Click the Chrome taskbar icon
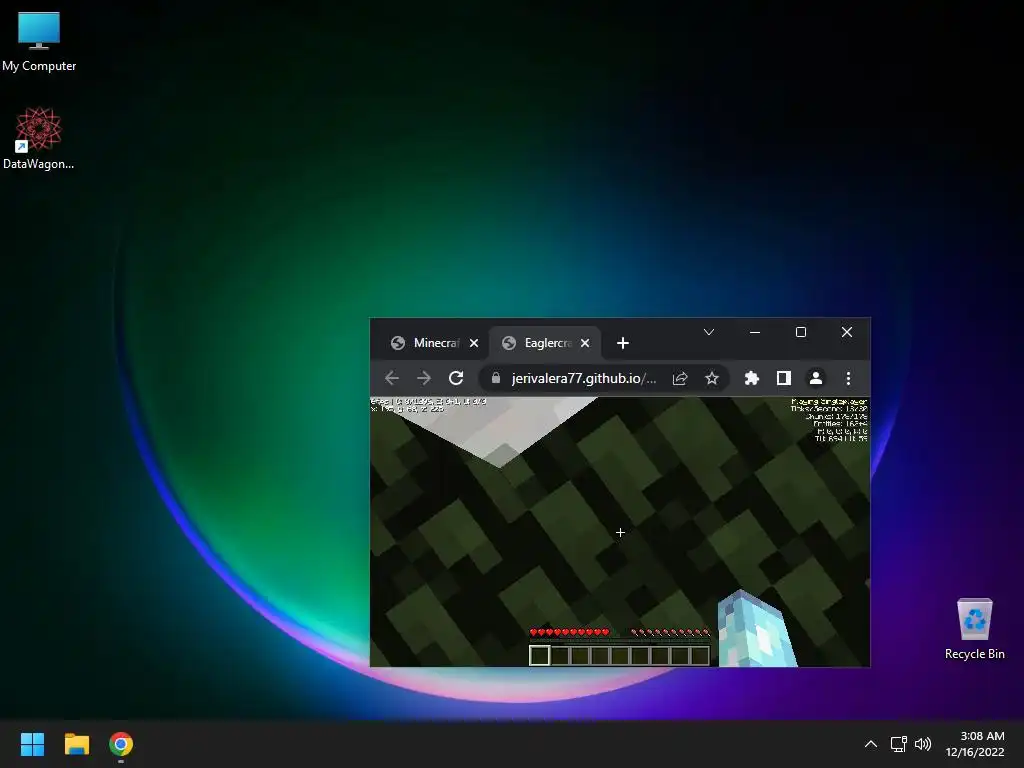 pyautogui.click(x=121, y=744)
